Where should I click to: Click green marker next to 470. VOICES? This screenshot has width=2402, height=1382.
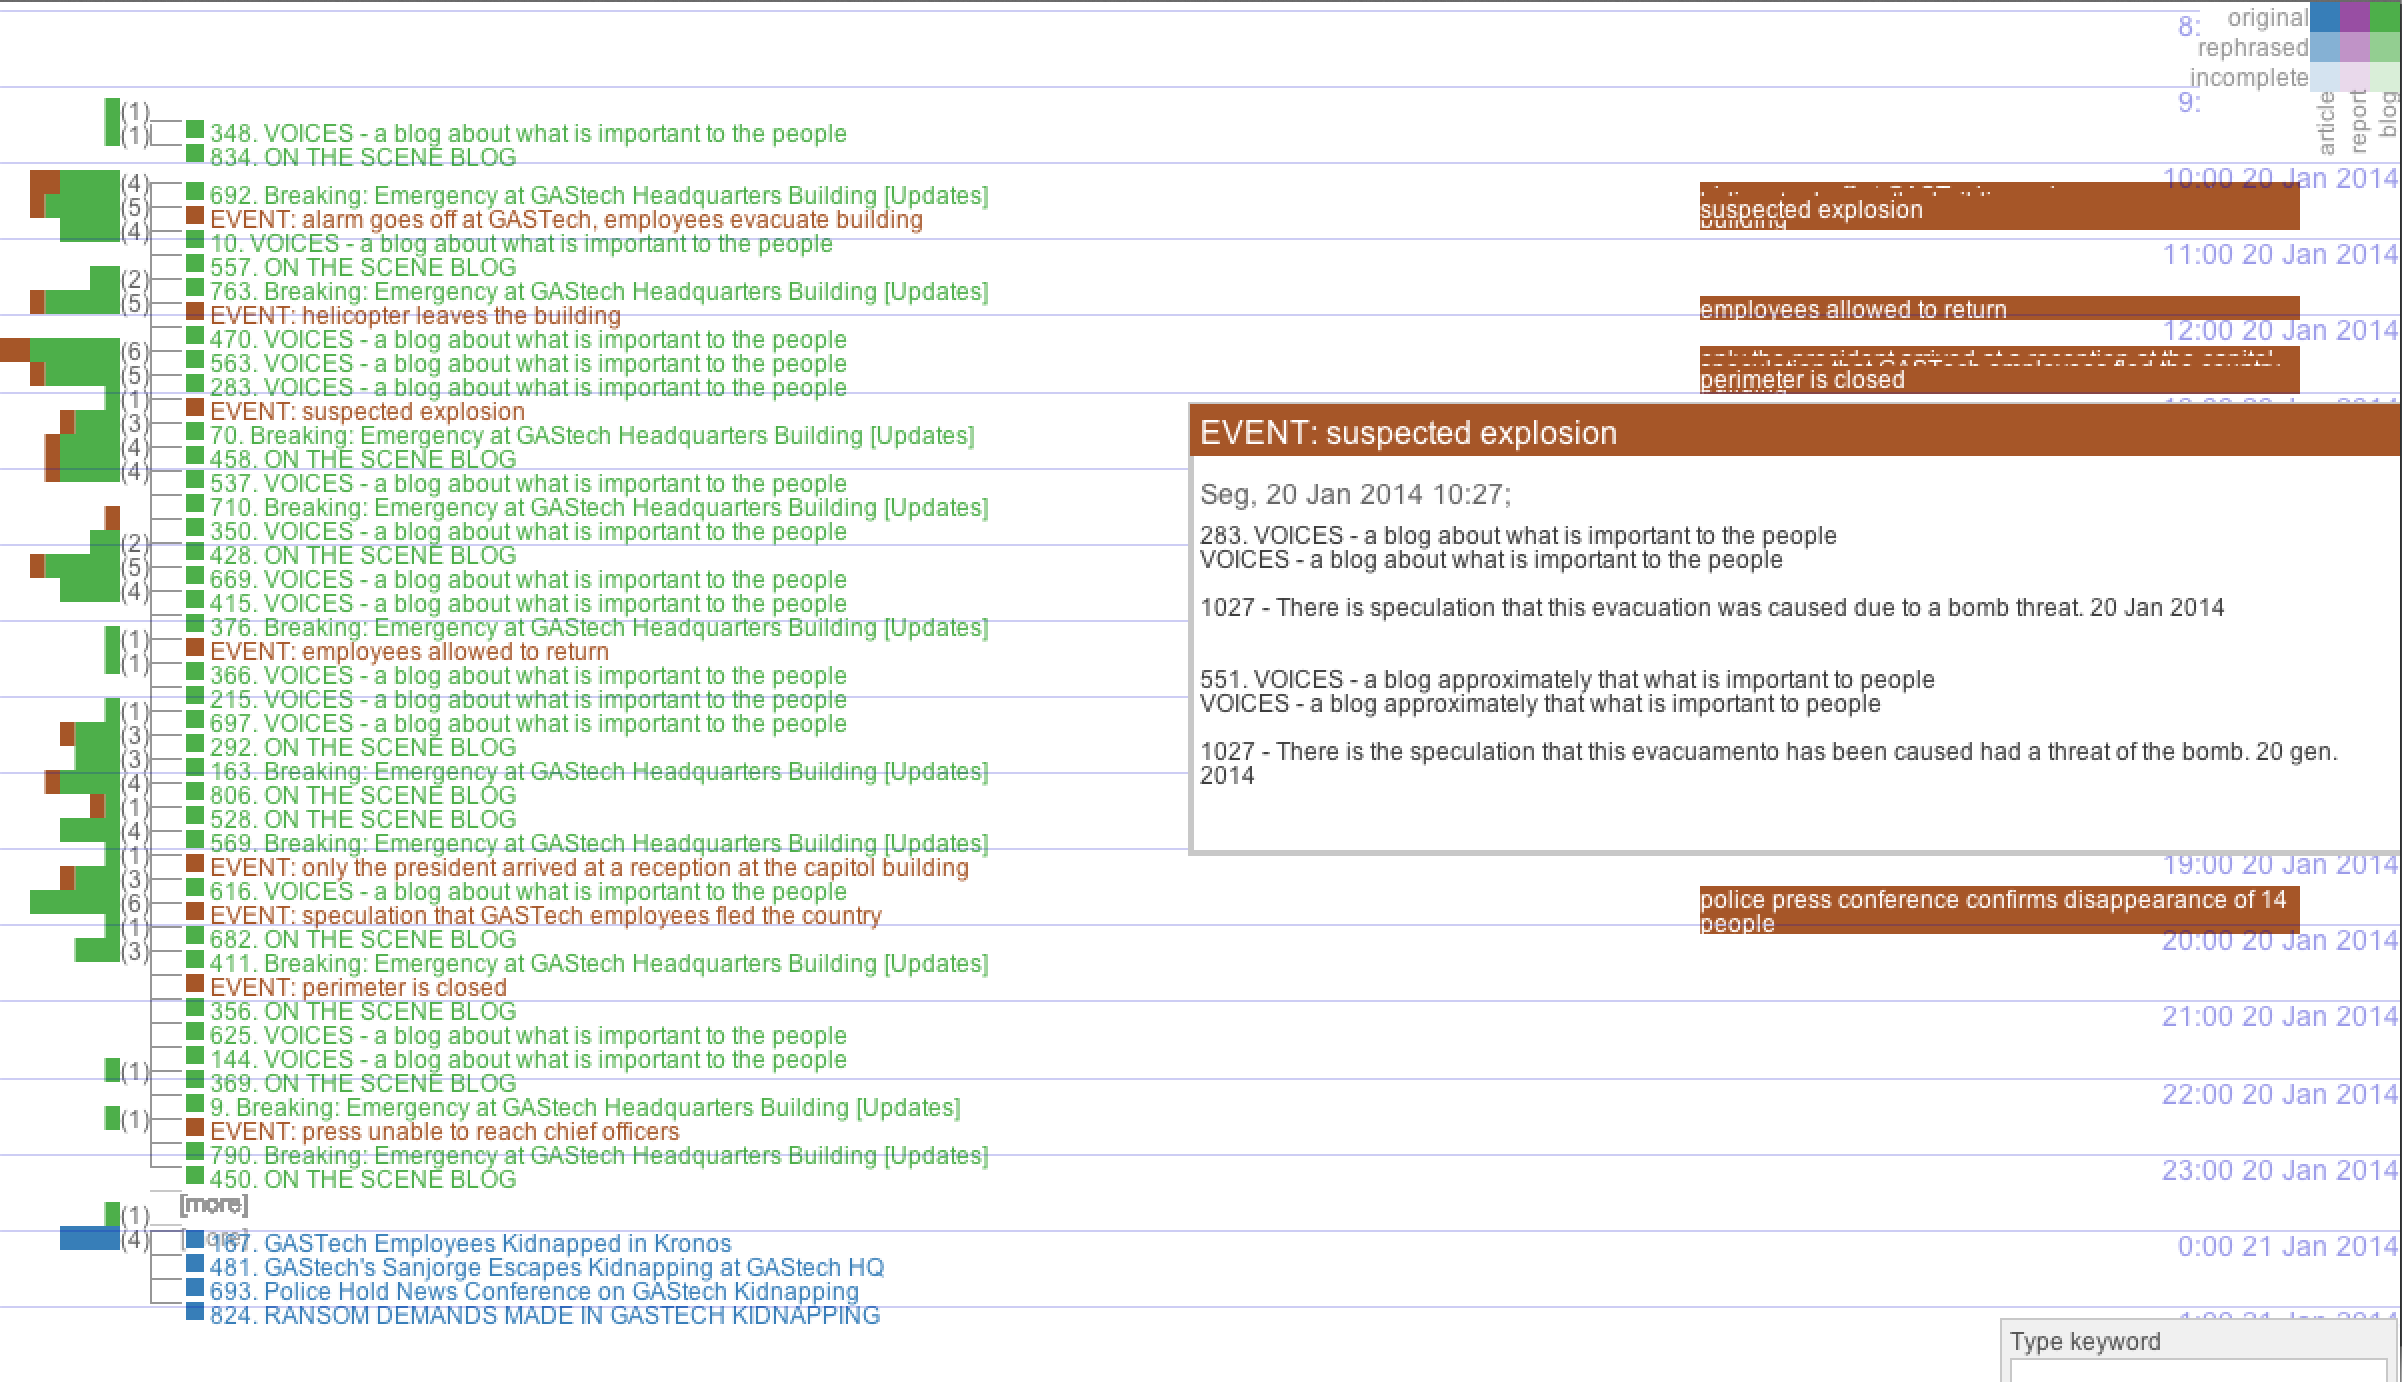(x=195, y=336)
